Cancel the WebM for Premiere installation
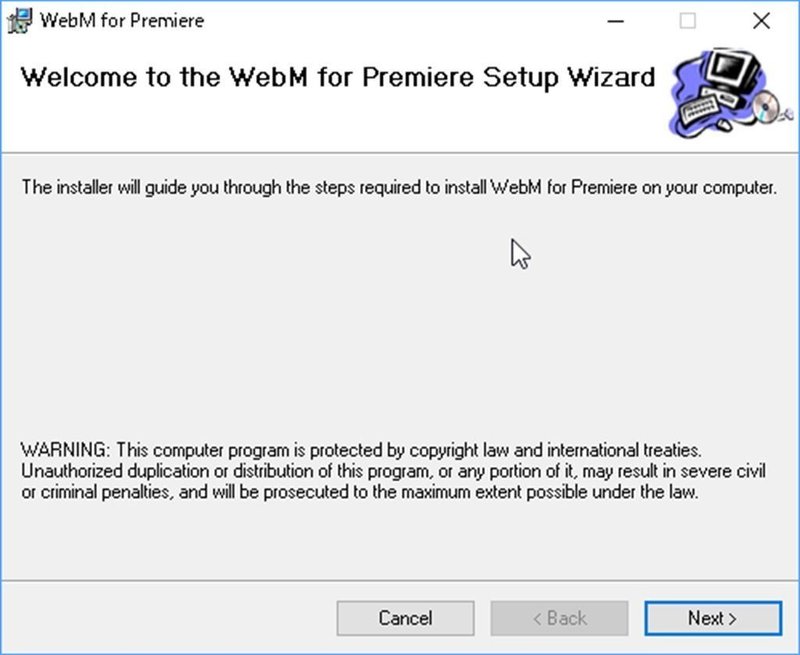The height and width of the screenshot is (655, 800). 405,618
